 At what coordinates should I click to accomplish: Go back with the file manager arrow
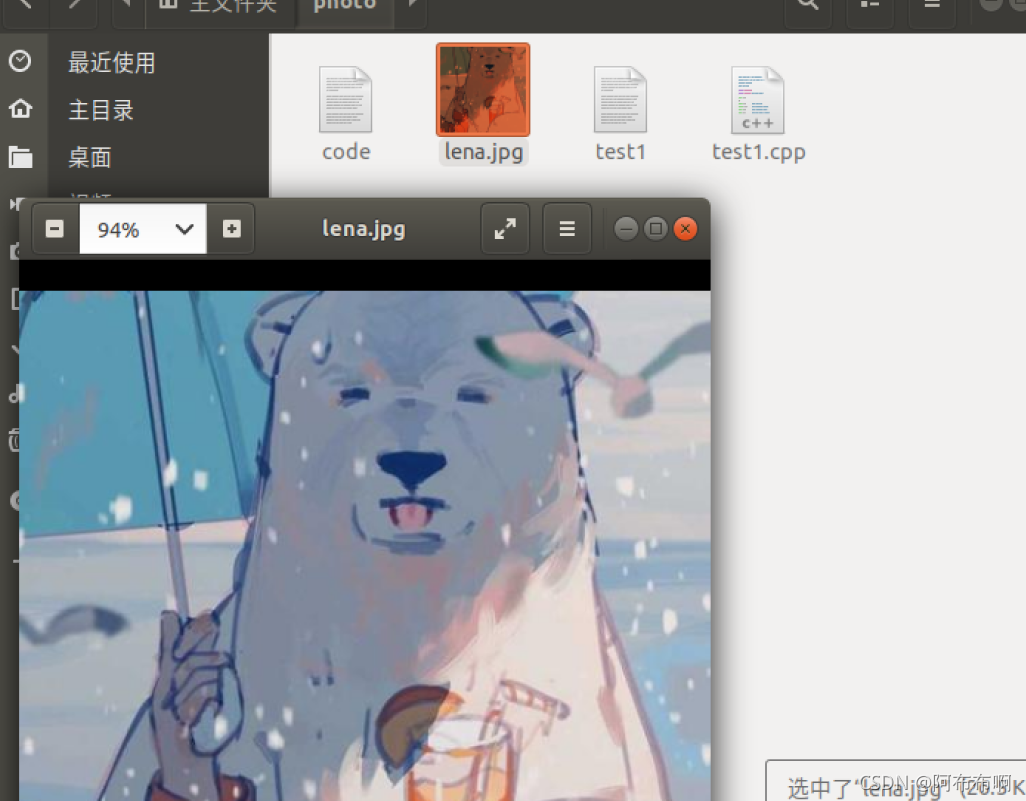tap(25, 5)
